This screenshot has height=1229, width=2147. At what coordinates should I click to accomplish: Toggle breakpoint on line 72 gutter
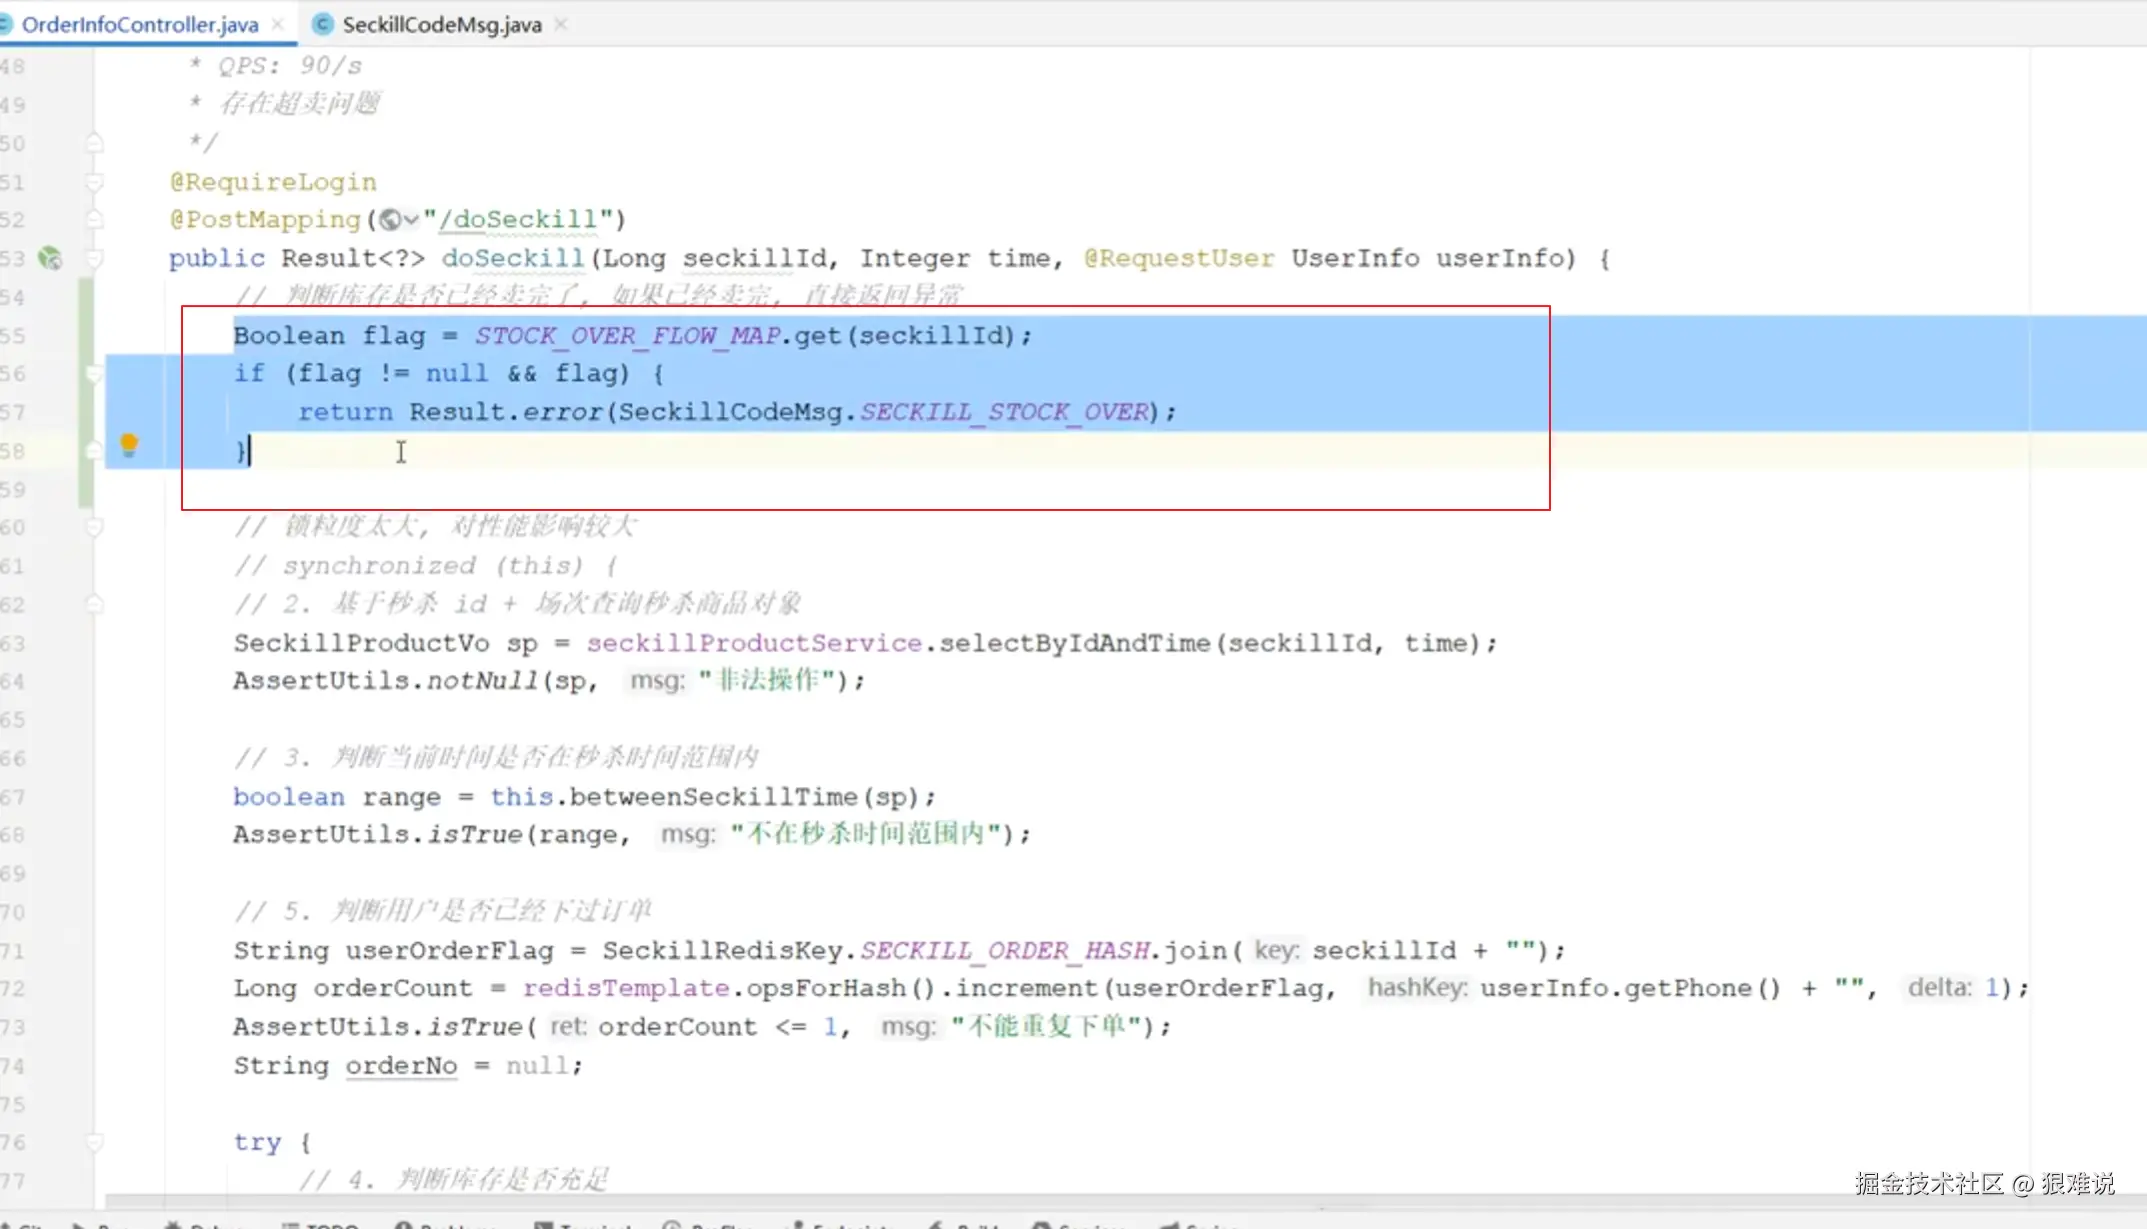click(x=50, y=988)
